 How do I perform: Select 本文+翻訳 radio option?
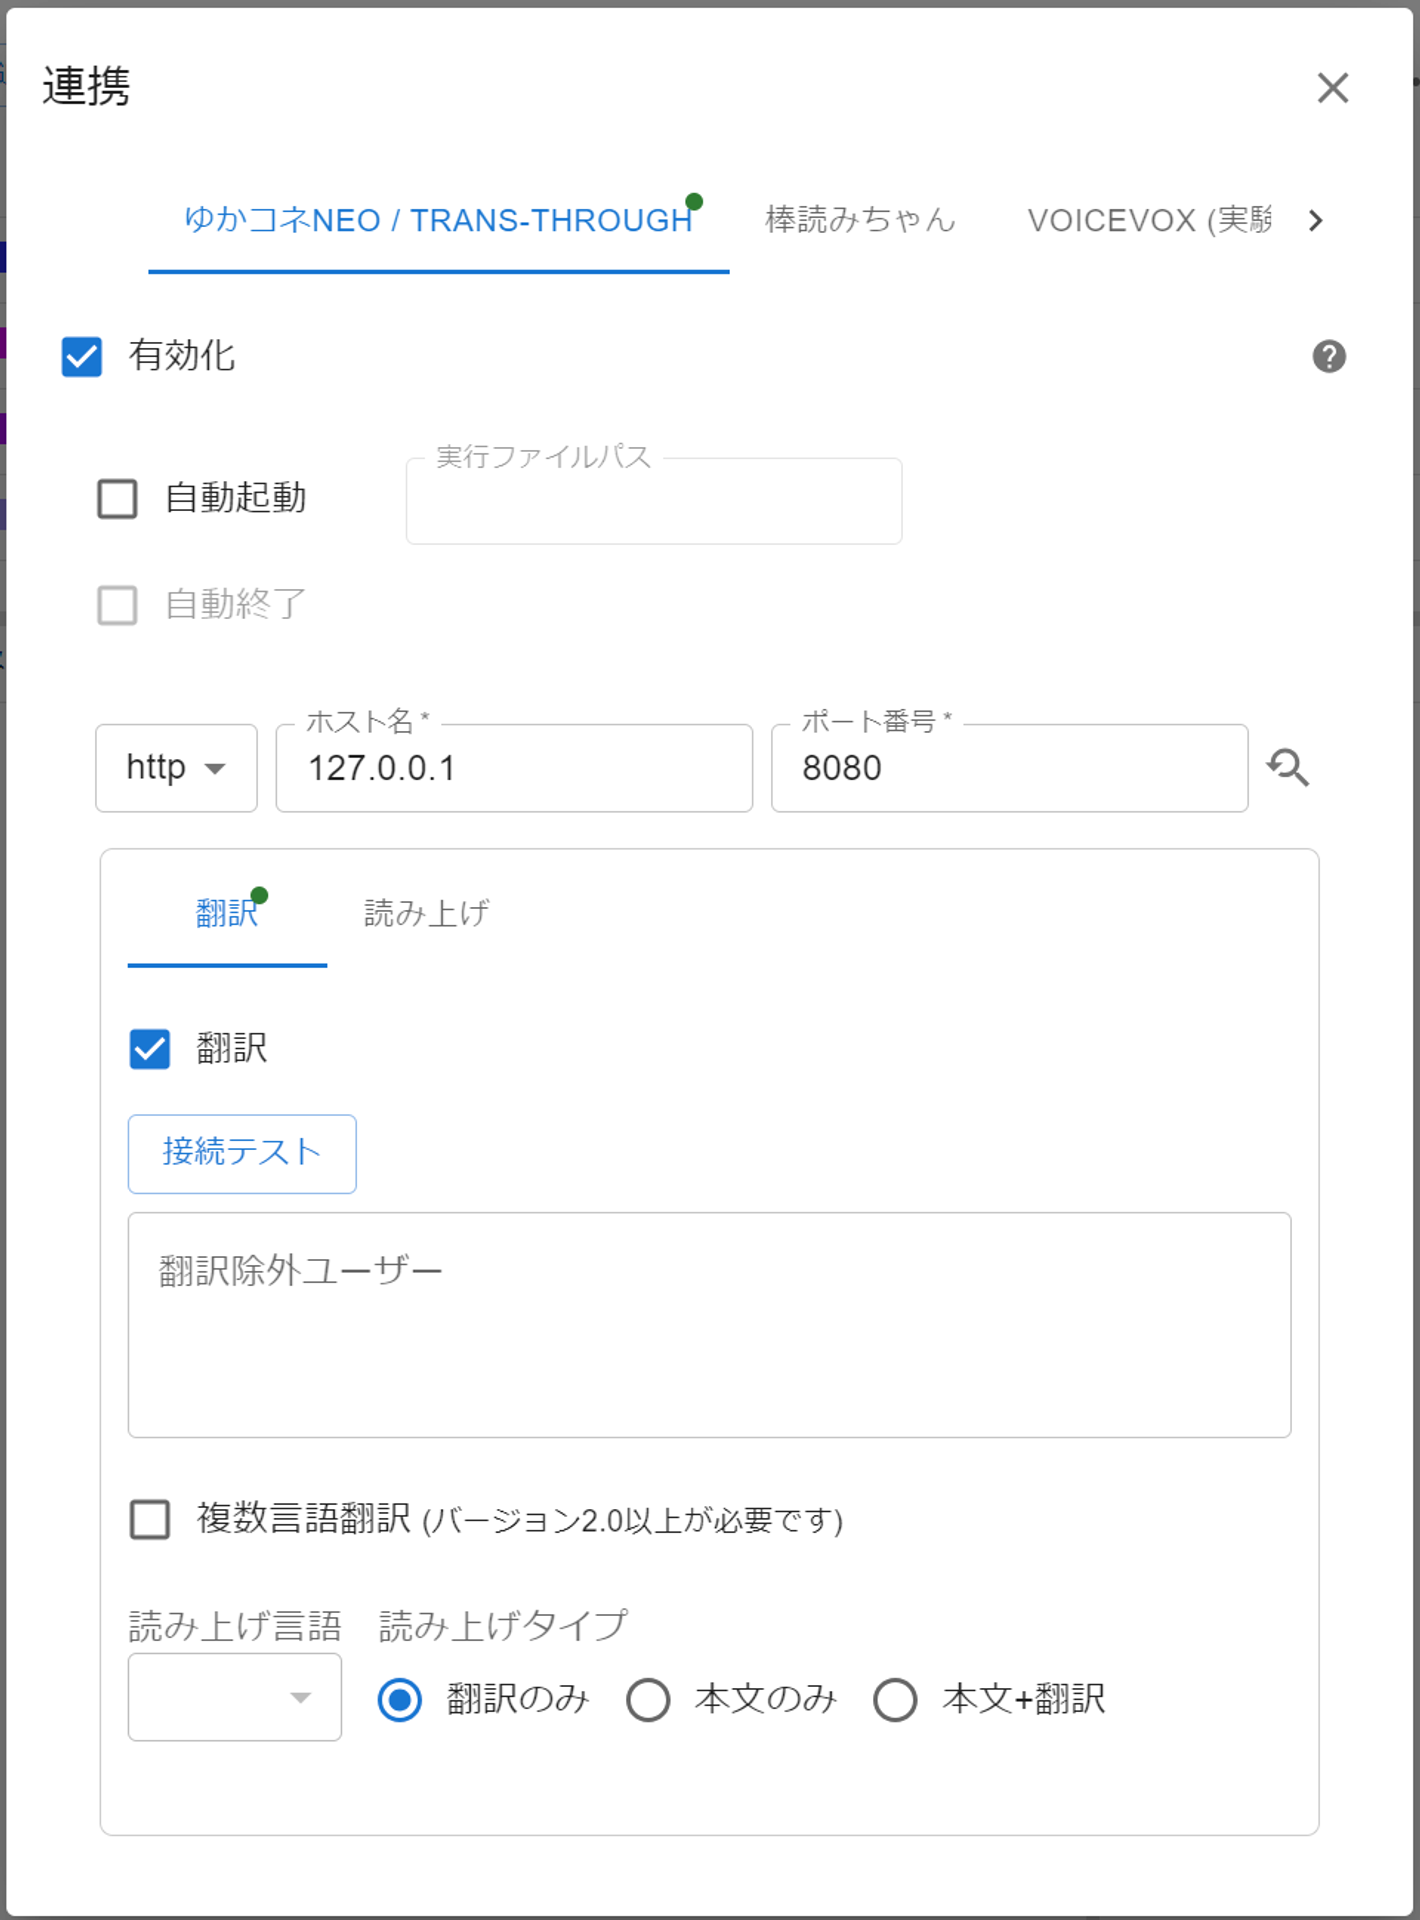pyautogui.click(x=895, y=1700)
